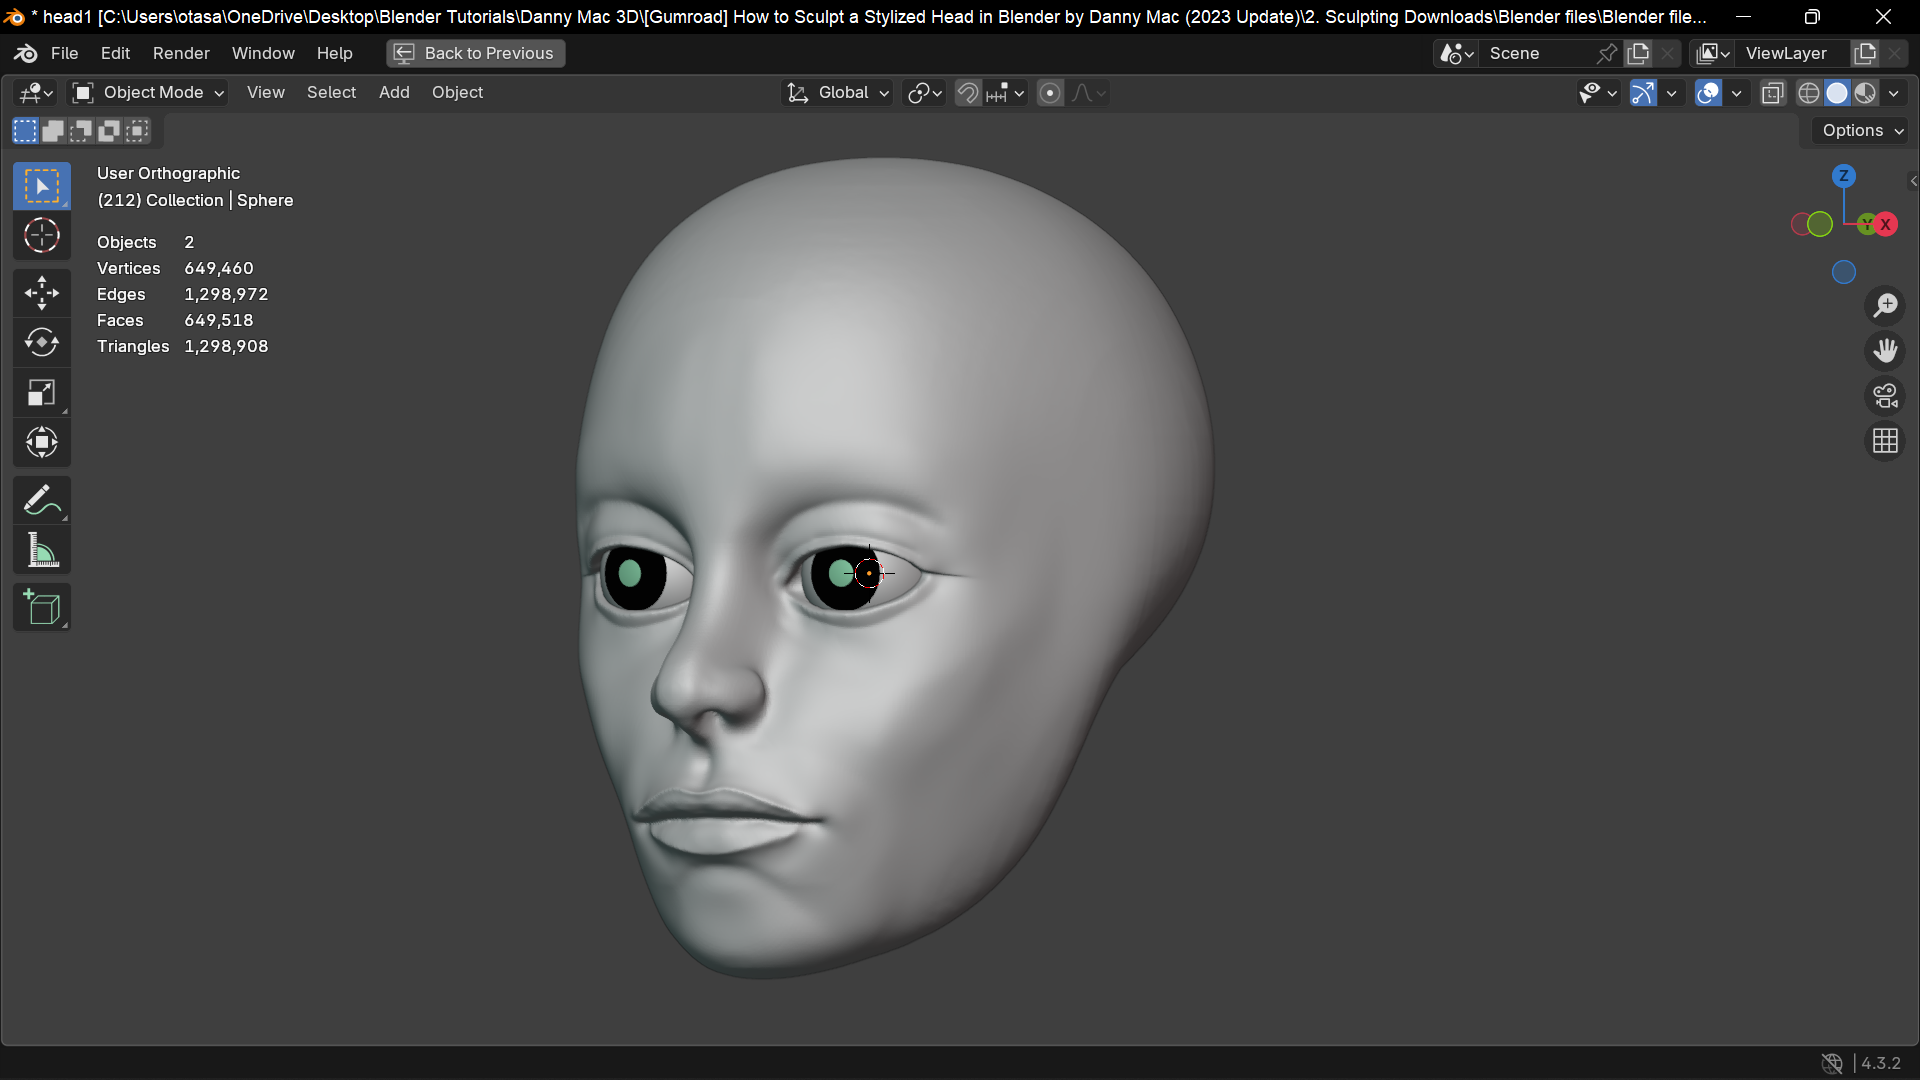Open the object visibility eye dropdown
The image size is (1920, 1080).
pos(1597,93)
